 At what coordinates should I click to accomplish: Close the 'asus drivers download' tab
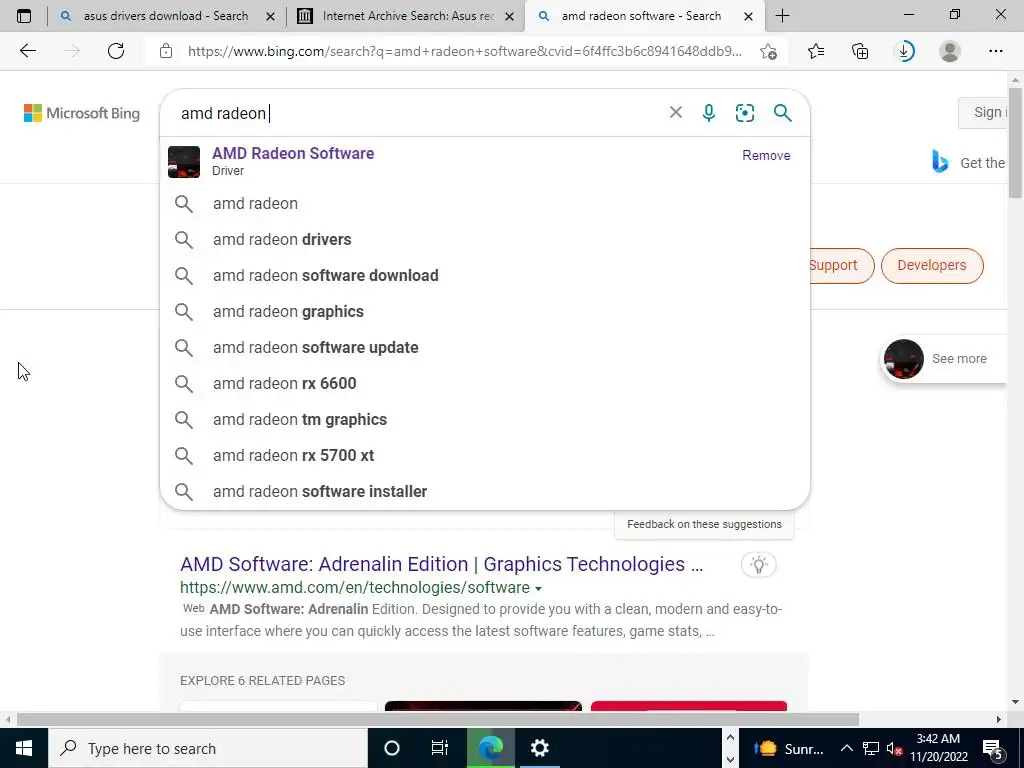point(270,16)
